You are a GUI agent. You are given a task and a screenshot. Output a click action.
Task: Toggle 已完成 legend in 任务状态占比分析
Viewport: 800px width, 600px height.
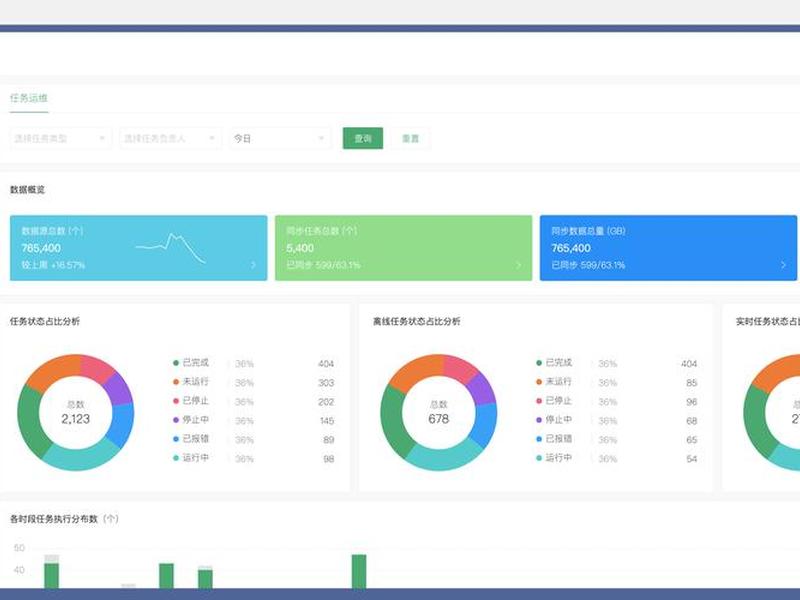pyautogui.click(x=191, y=363)
